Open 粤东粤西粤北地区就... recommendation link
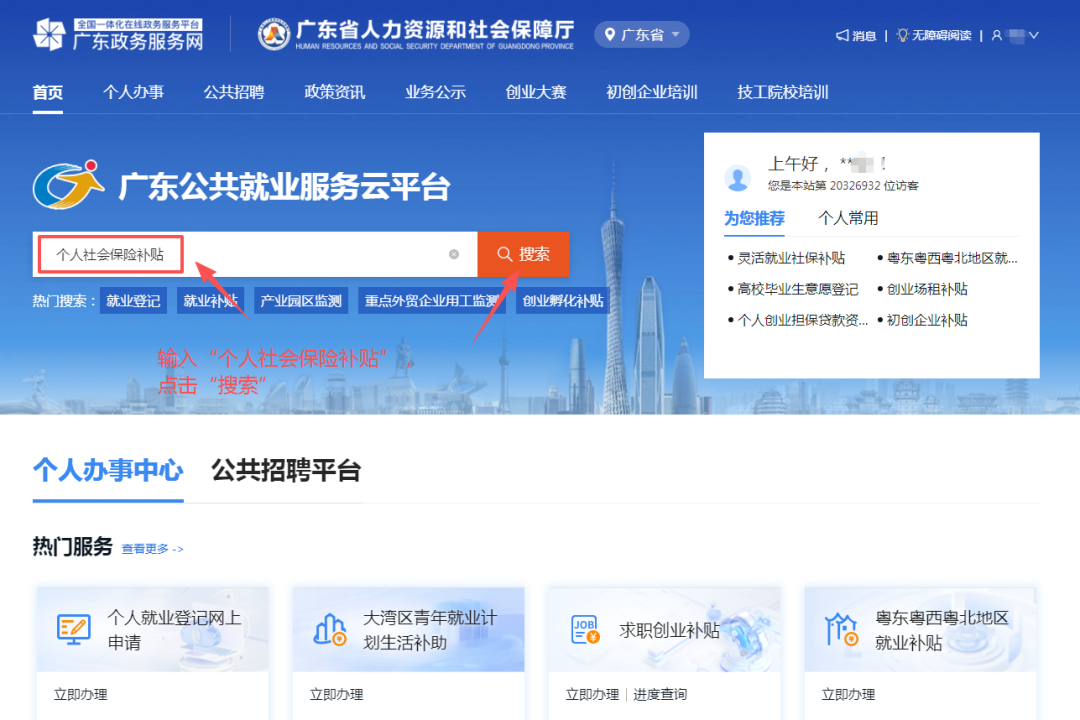 click(x=952, y=258)
